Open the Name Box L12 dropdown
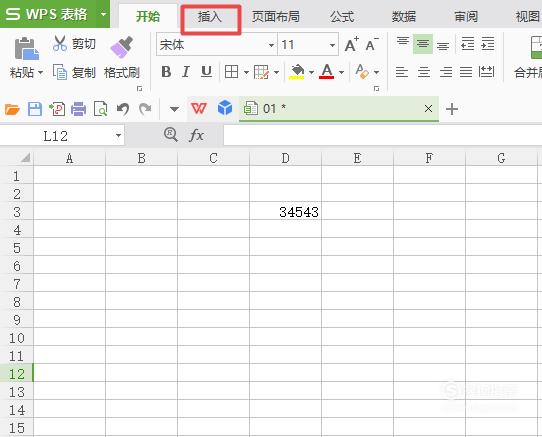This screenshot has height=437, width=542. (119, 135)
